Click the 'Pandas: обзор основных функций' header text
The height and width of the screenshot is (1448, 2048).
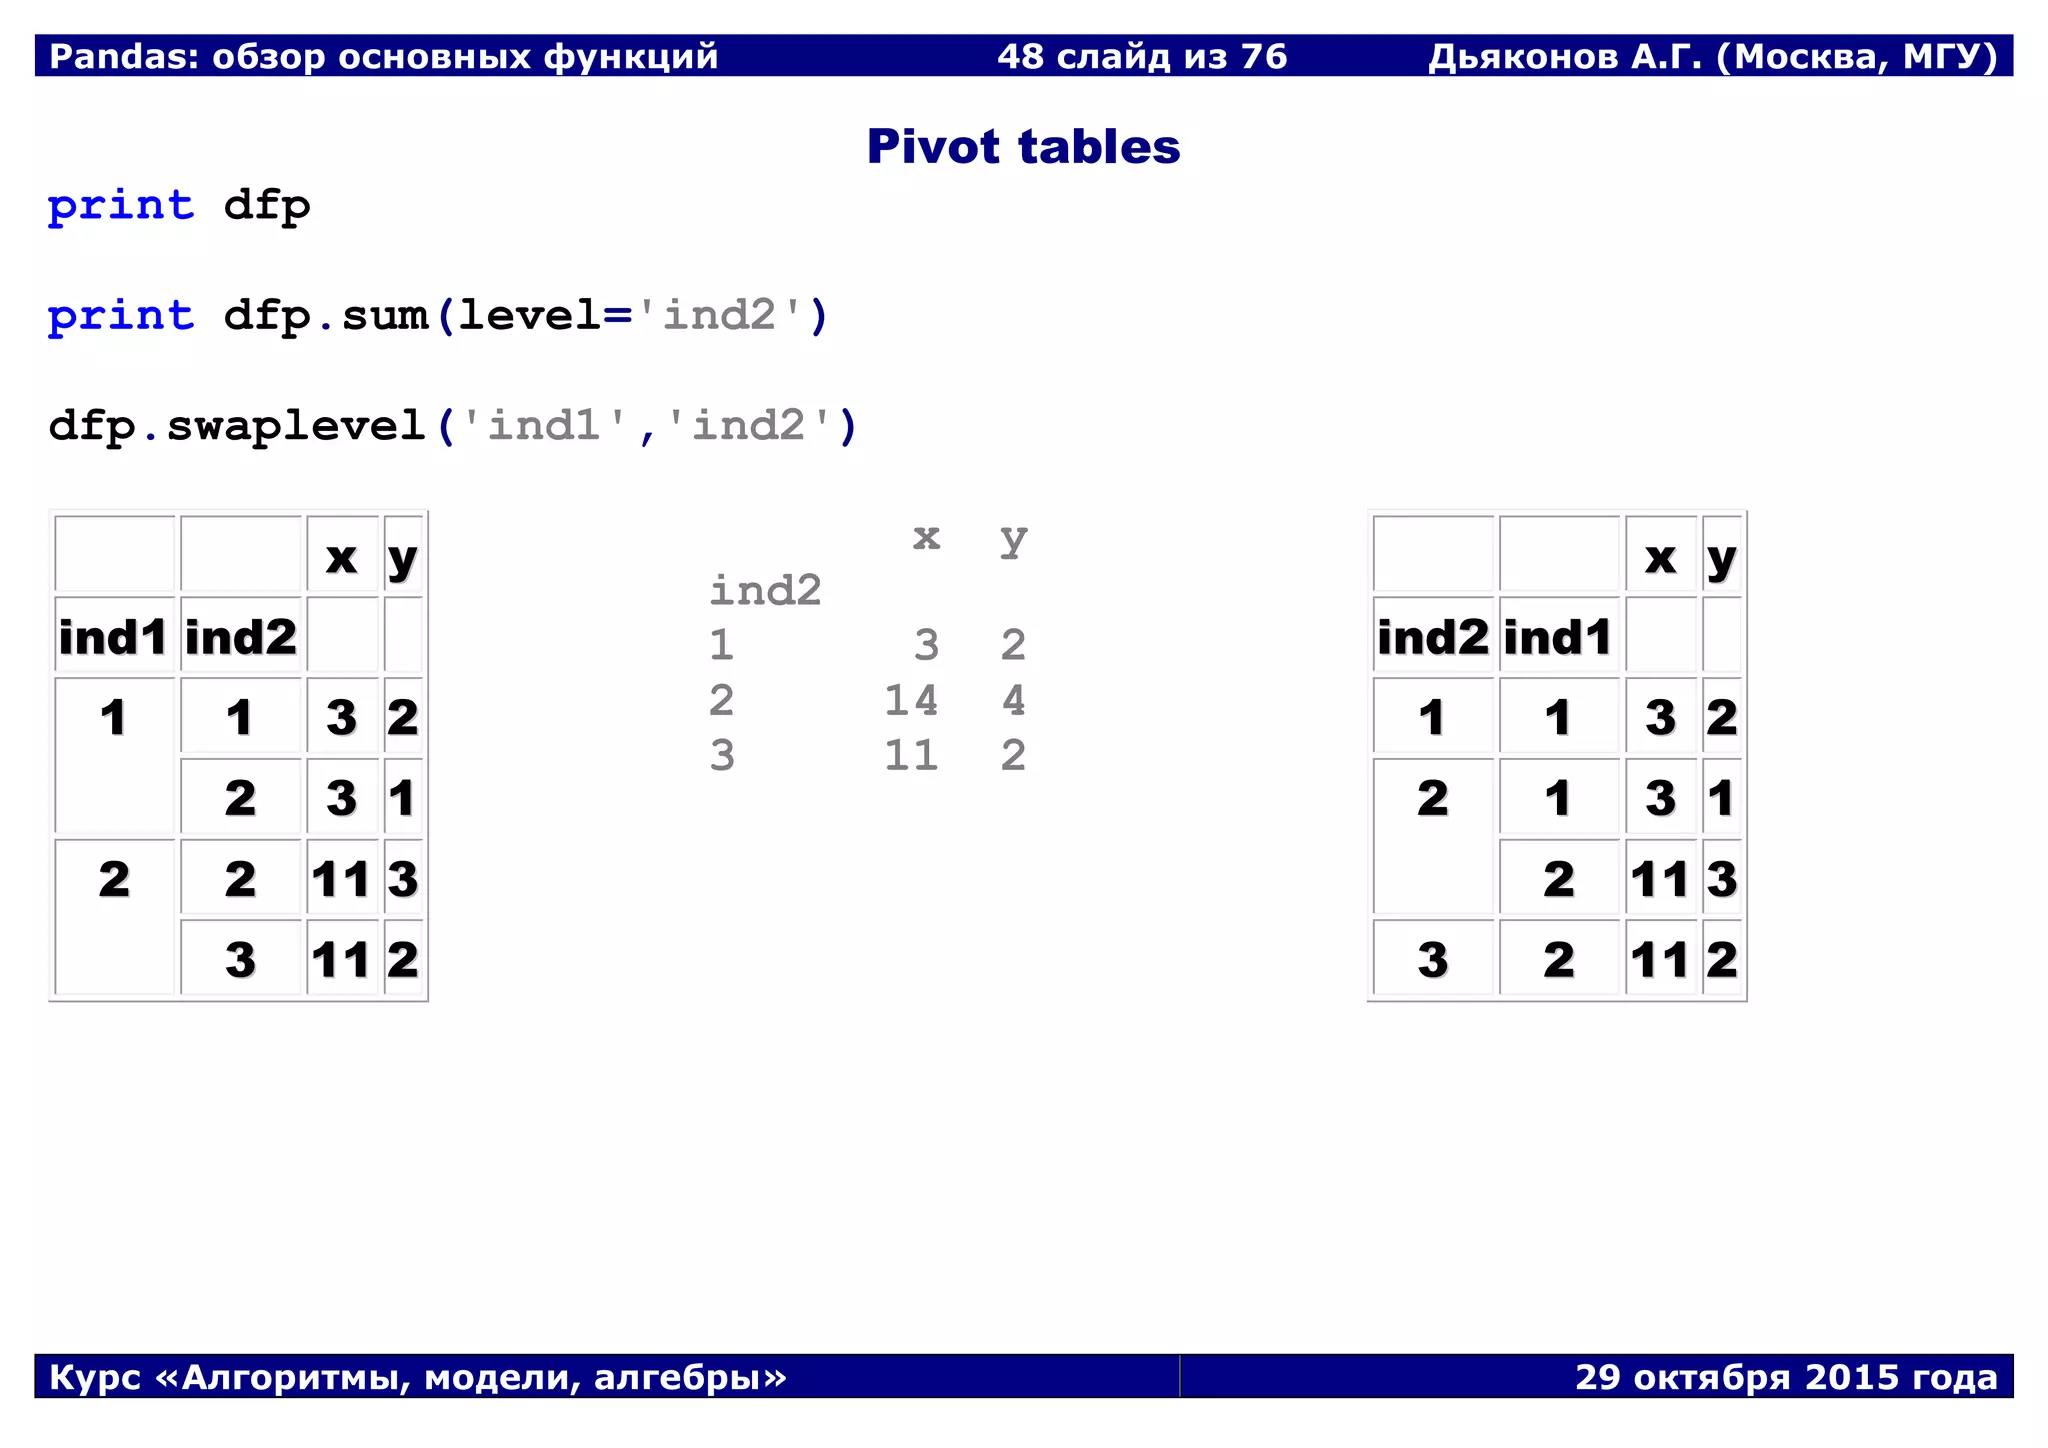point(384,56)
